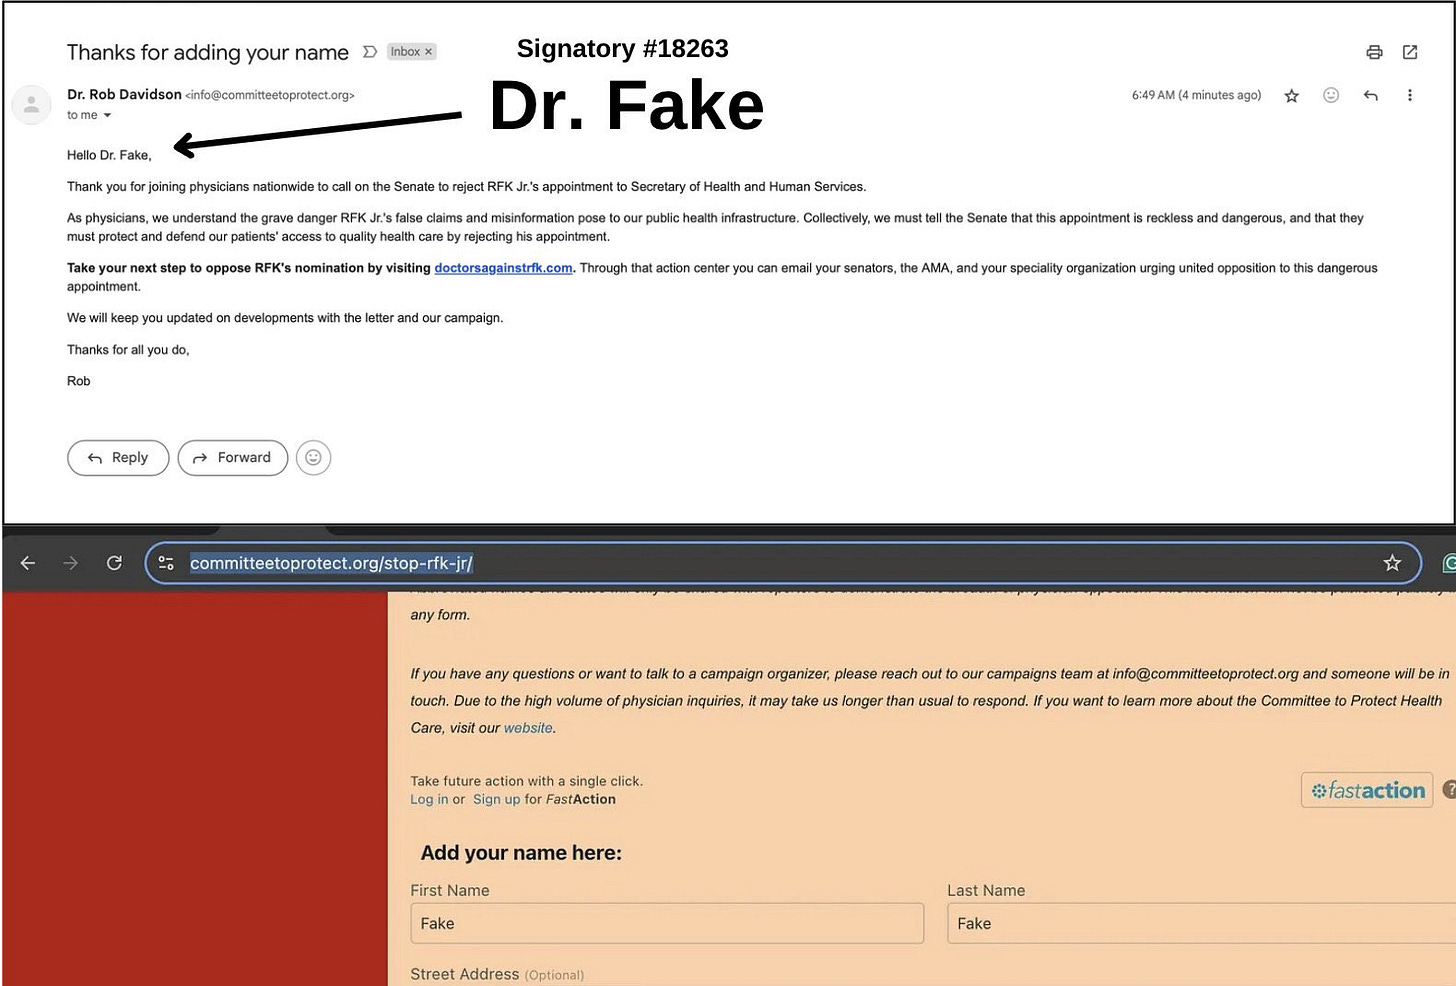Reload the committeetoprotect.org page
This screenshot has width=1456, height=986.
click(114, 563)
